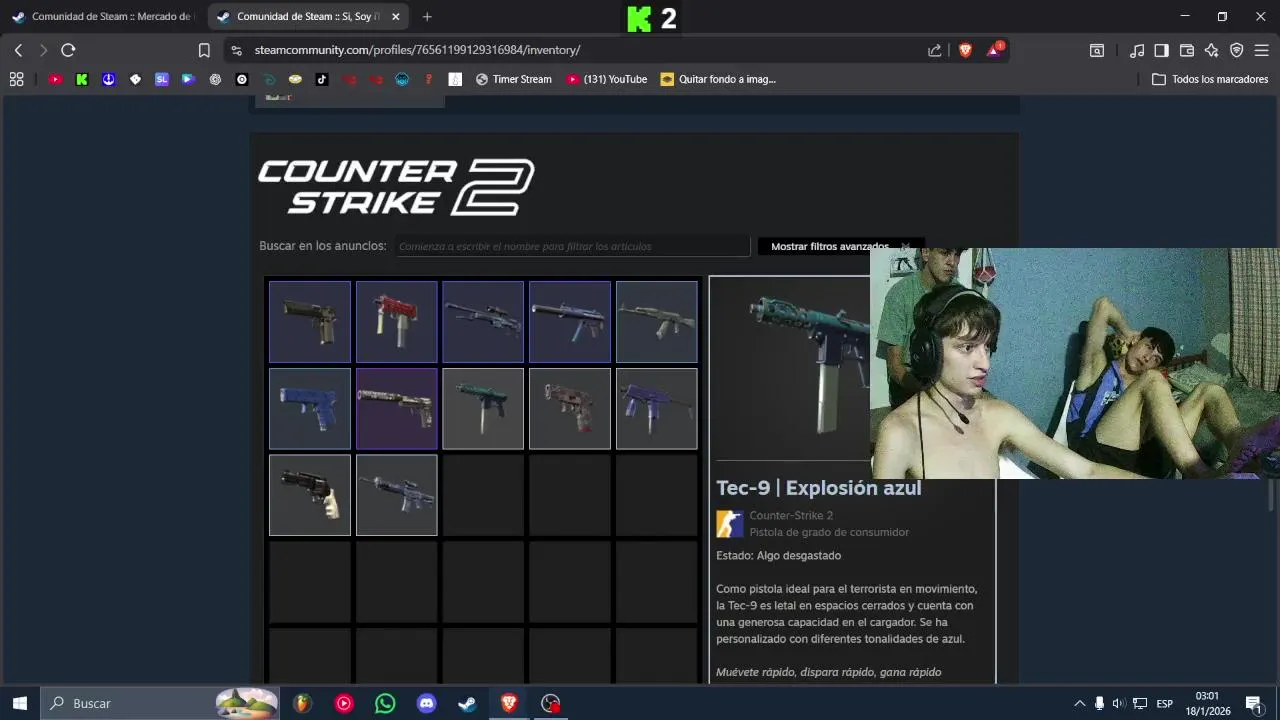Toggle the browser sidebar panel icon
This screenshot has height=720, width=1280.
coord(1161,50)
